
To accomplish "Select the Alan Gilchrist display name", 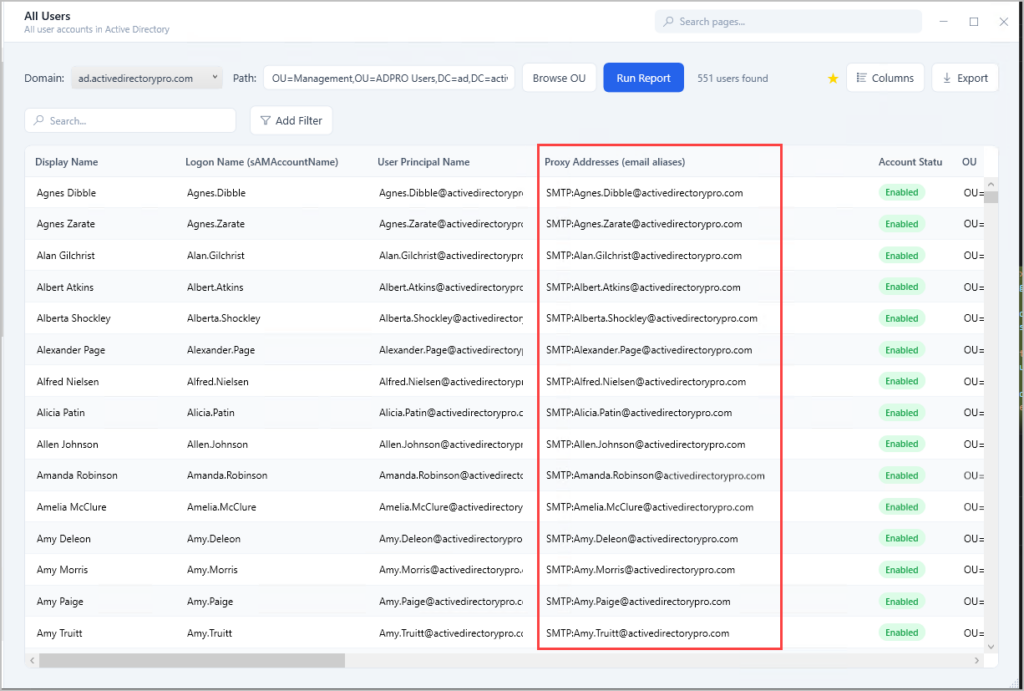I will [65, 255].
